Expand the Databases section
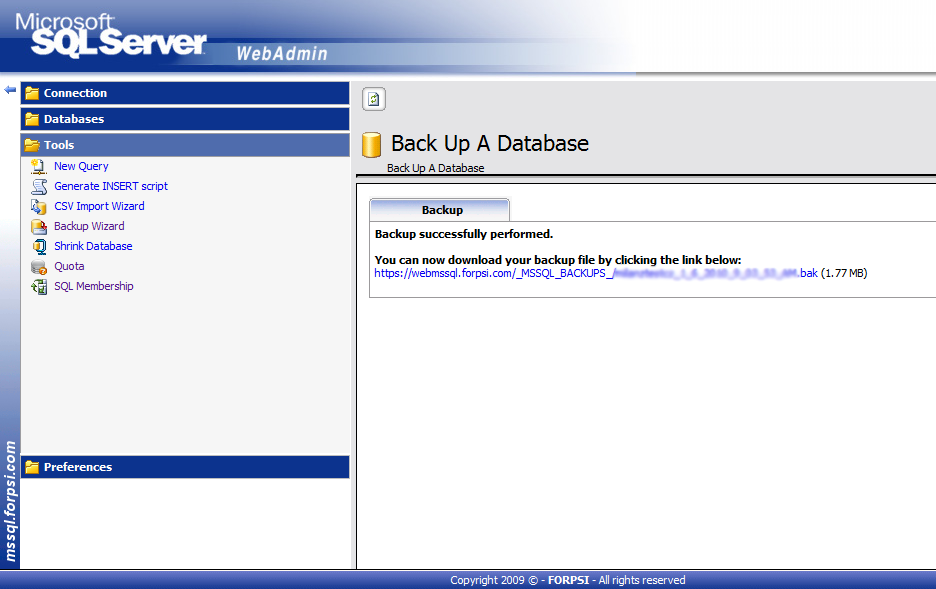 (x=185, y=119)
